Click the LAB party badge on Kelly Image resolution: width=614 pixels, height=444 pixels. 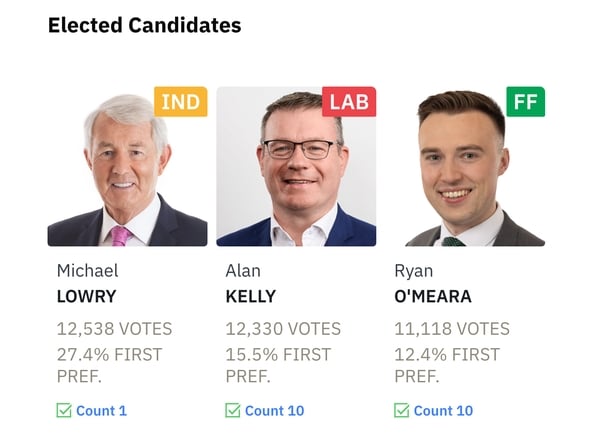click(349, 101)
